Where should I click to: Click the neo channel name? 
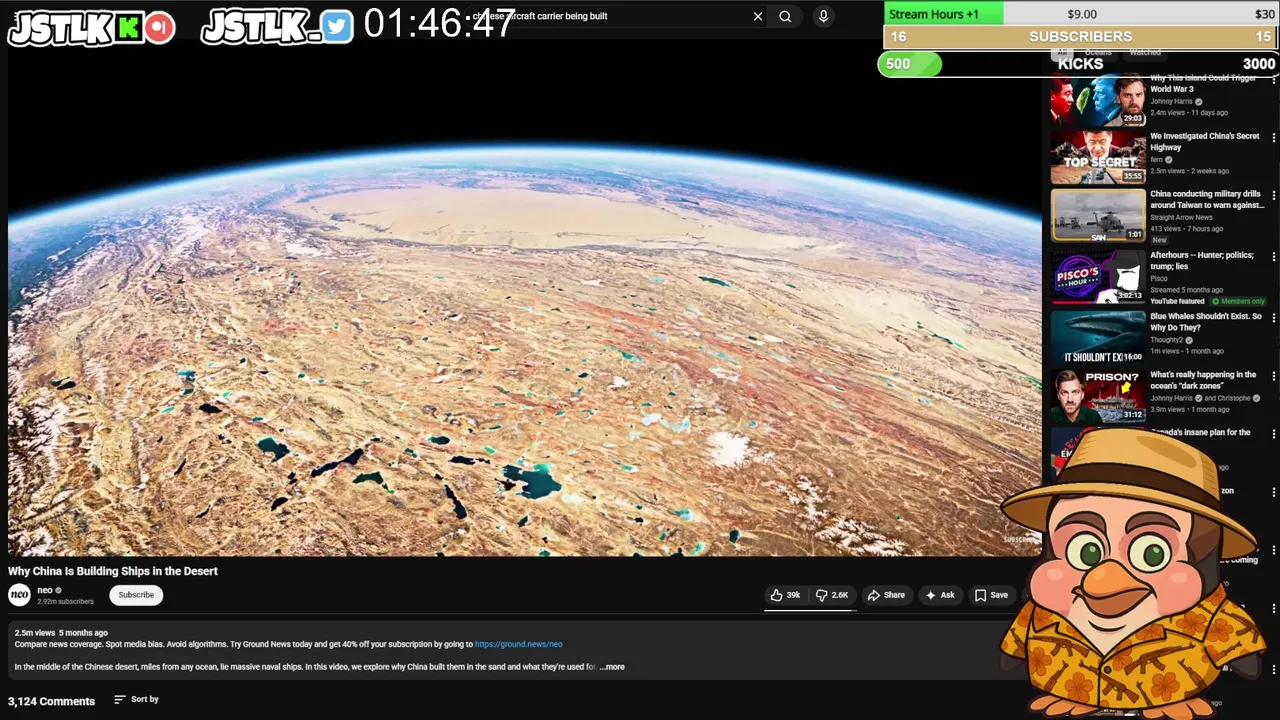[45, 590]
